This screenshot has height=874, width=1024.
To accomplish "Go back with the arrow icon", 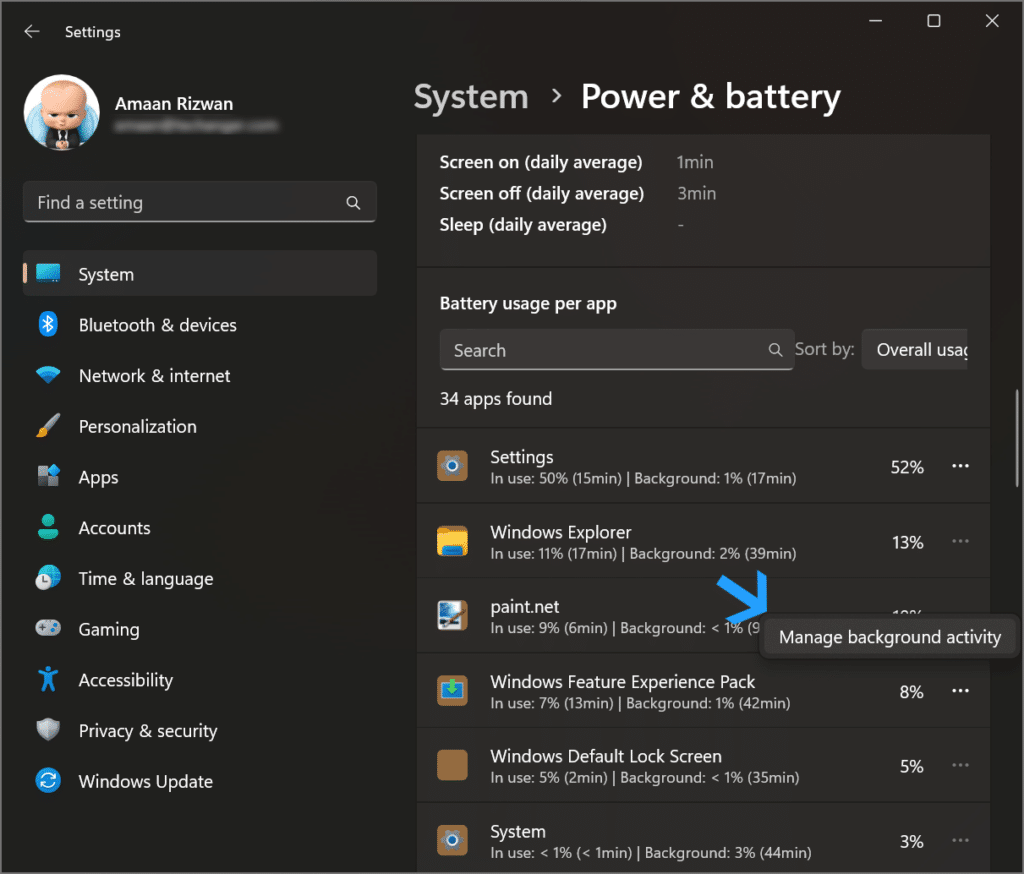I will pyautogui.click(x=31, y=31).
